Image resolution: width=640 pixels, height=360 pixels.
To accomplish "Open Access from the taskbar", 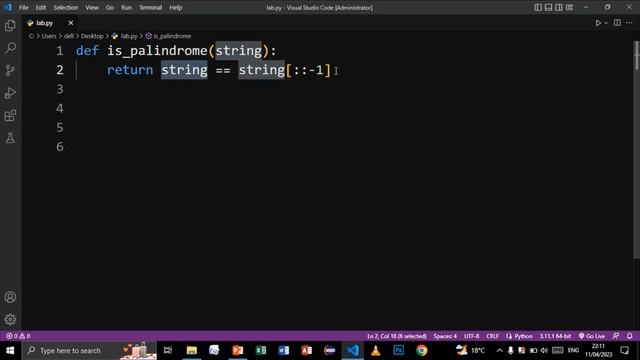I will coord(307,351).
